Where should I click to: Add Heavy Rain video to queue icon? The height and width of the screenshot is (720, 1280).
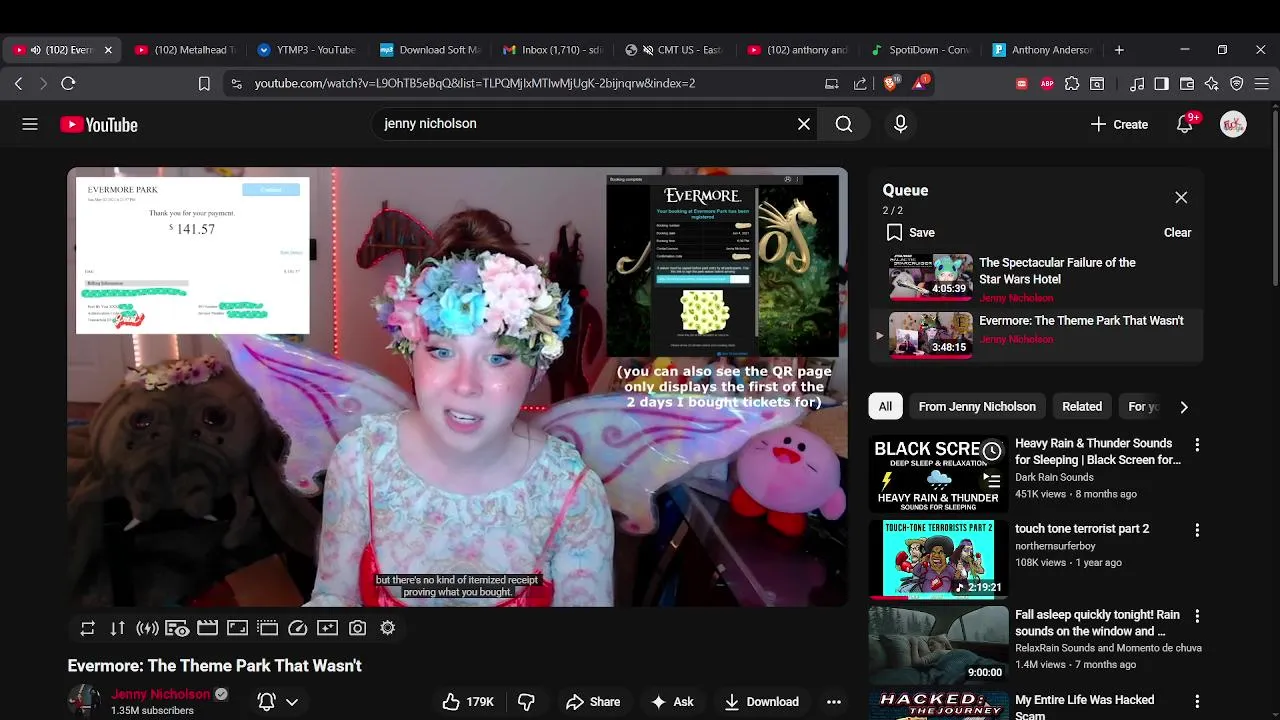point(991,480)
